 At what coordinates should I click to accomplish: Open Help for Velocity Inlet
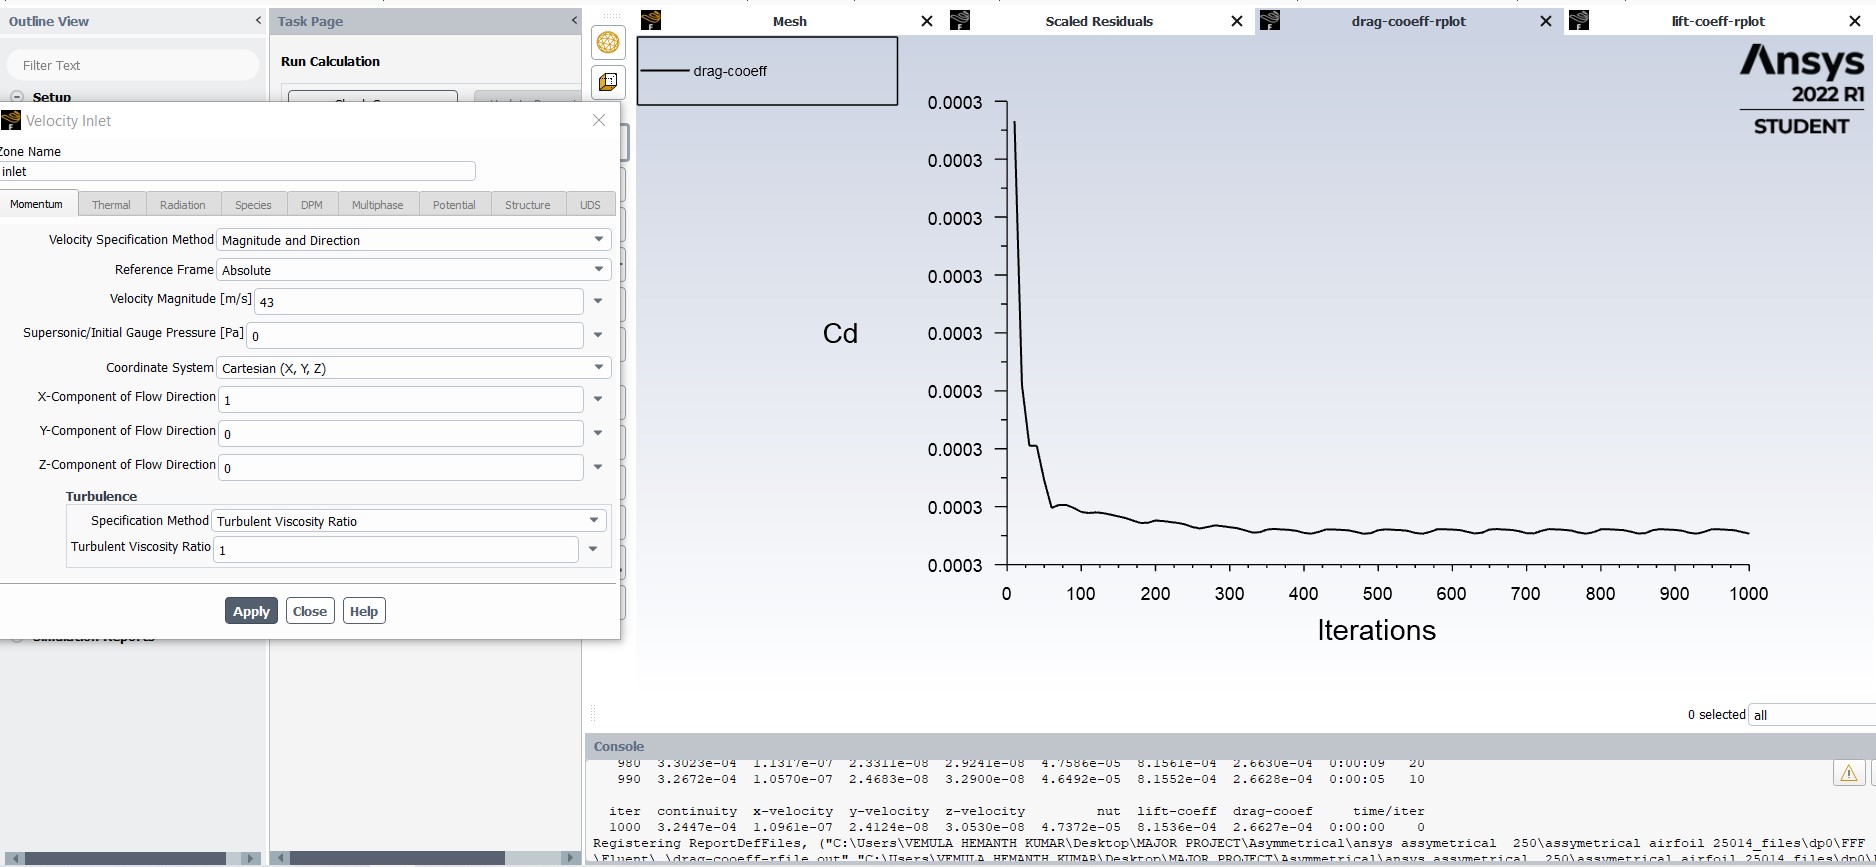(364, 611)
